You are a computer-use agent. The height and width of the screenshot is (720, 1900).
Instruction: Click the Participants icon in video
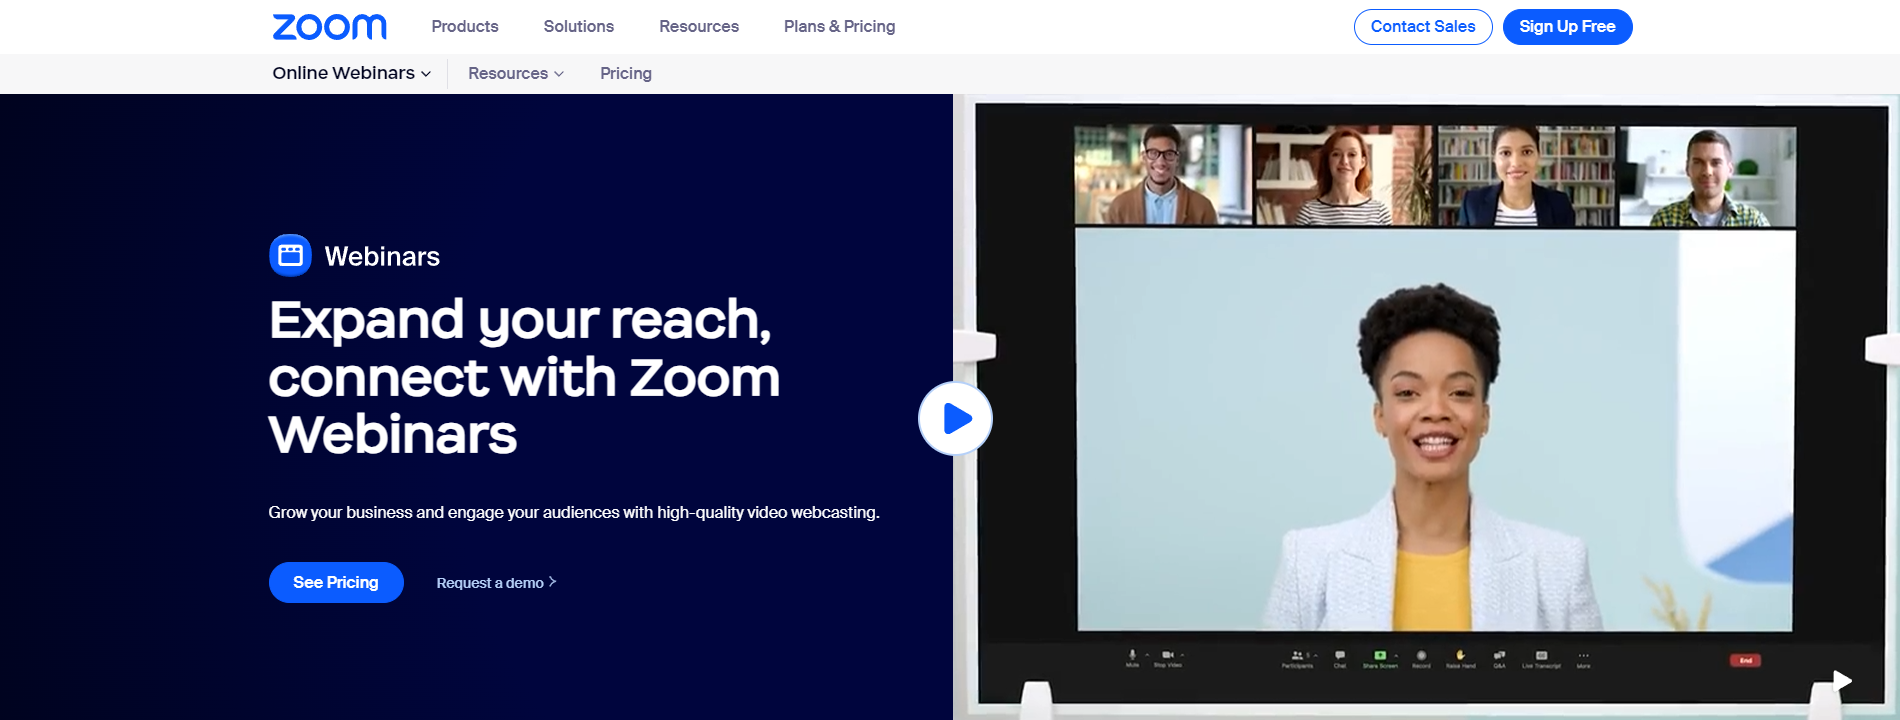point(1297,656)
